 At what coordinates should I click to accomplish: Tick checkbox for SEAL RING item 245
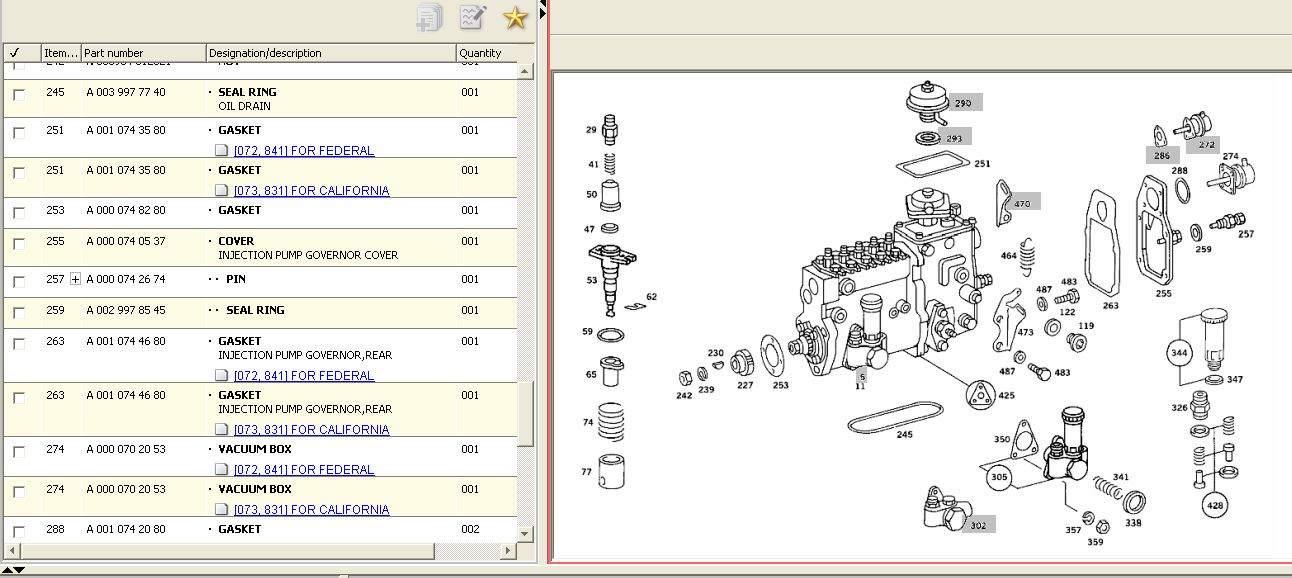[19, 95]
